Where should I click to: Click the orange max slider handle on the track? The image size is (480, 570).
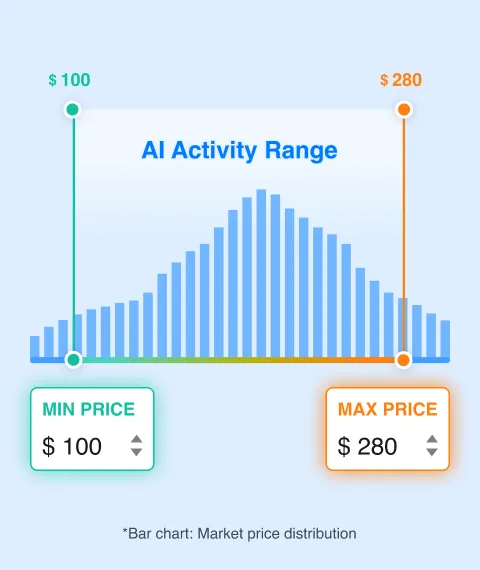coord(403,360)
